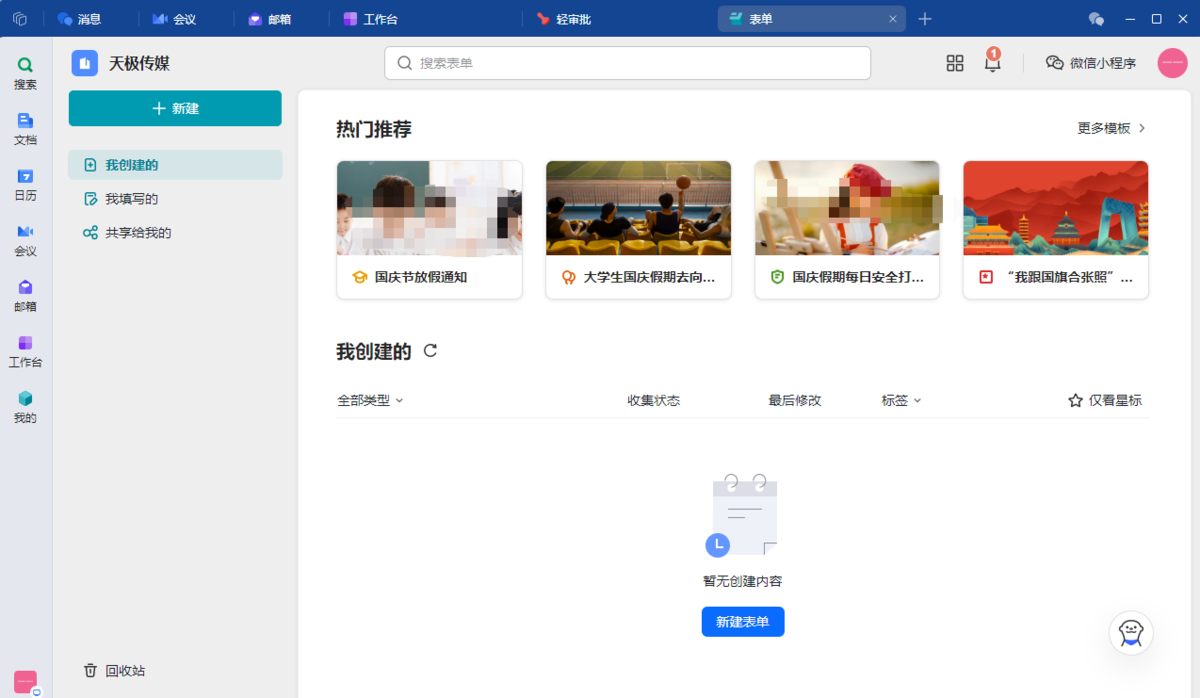Open the 日历 calendar icon
Image resolution: width=1200 pixels, height=698 pixels.
25,184
